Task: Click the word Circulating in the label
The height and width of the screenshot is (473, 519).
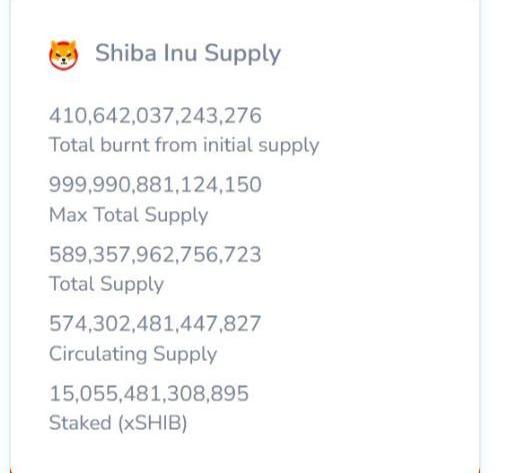Action: pyautogui.click(x=98, y=354)
